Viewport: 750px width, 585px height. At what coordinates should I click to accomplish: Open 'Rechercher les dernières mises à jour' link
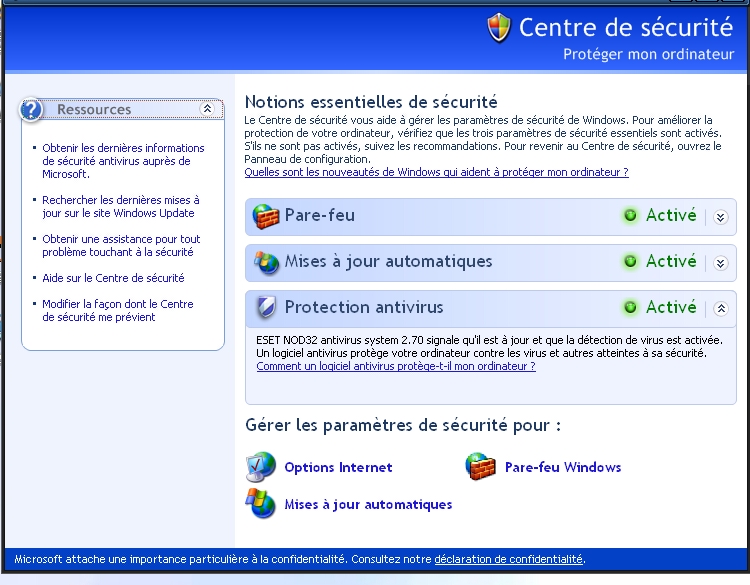click(120, 206)
